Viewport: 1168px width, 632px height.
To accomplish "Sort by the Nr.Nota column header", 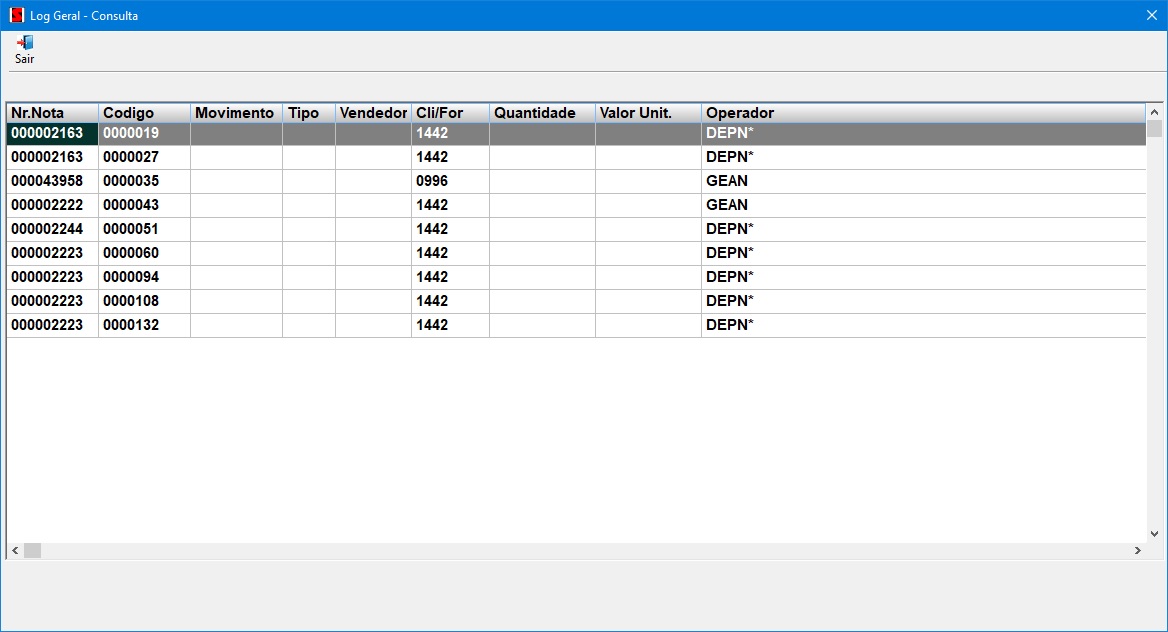I will [52, 113].
